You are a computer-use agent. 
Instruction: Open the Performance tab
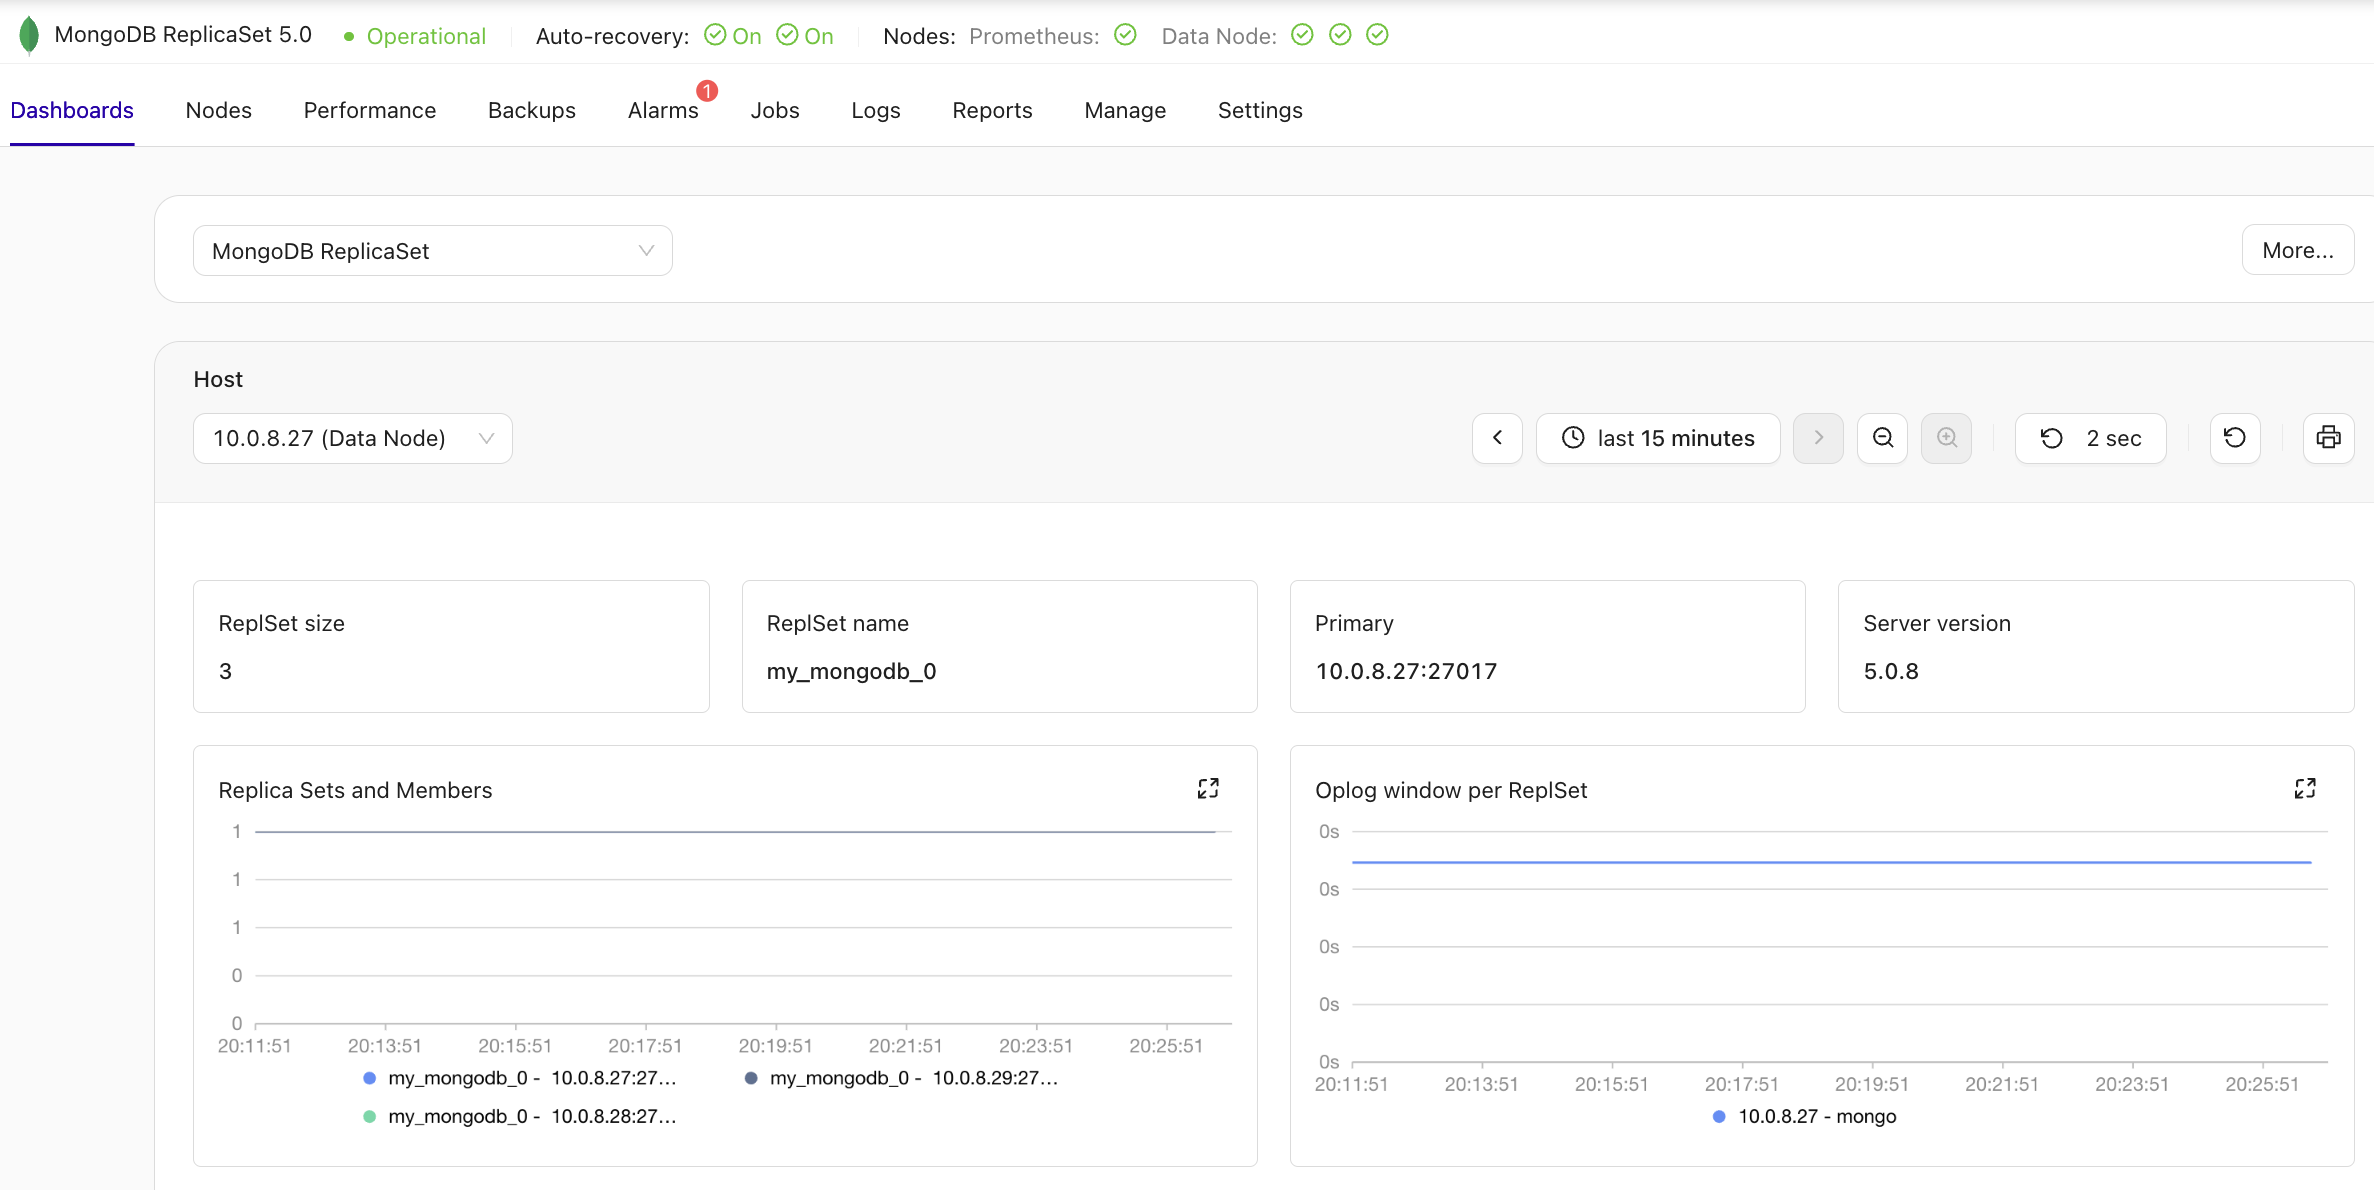point(370,110)
